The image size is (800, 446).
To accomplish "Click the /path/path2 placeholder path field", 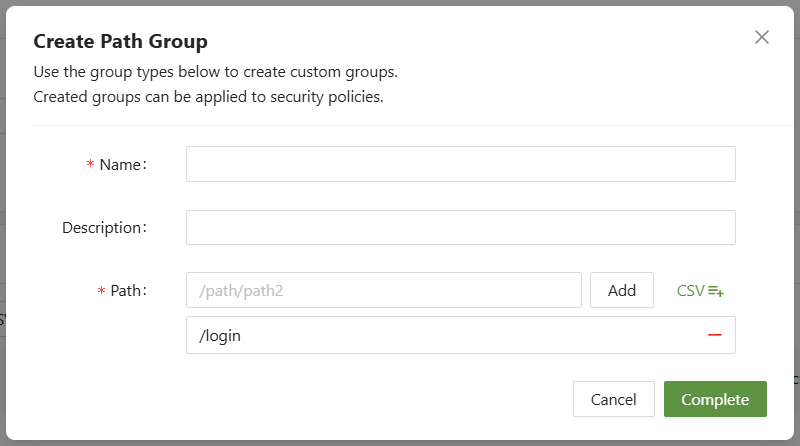I will pyautogui.click(x=383, y=291).
